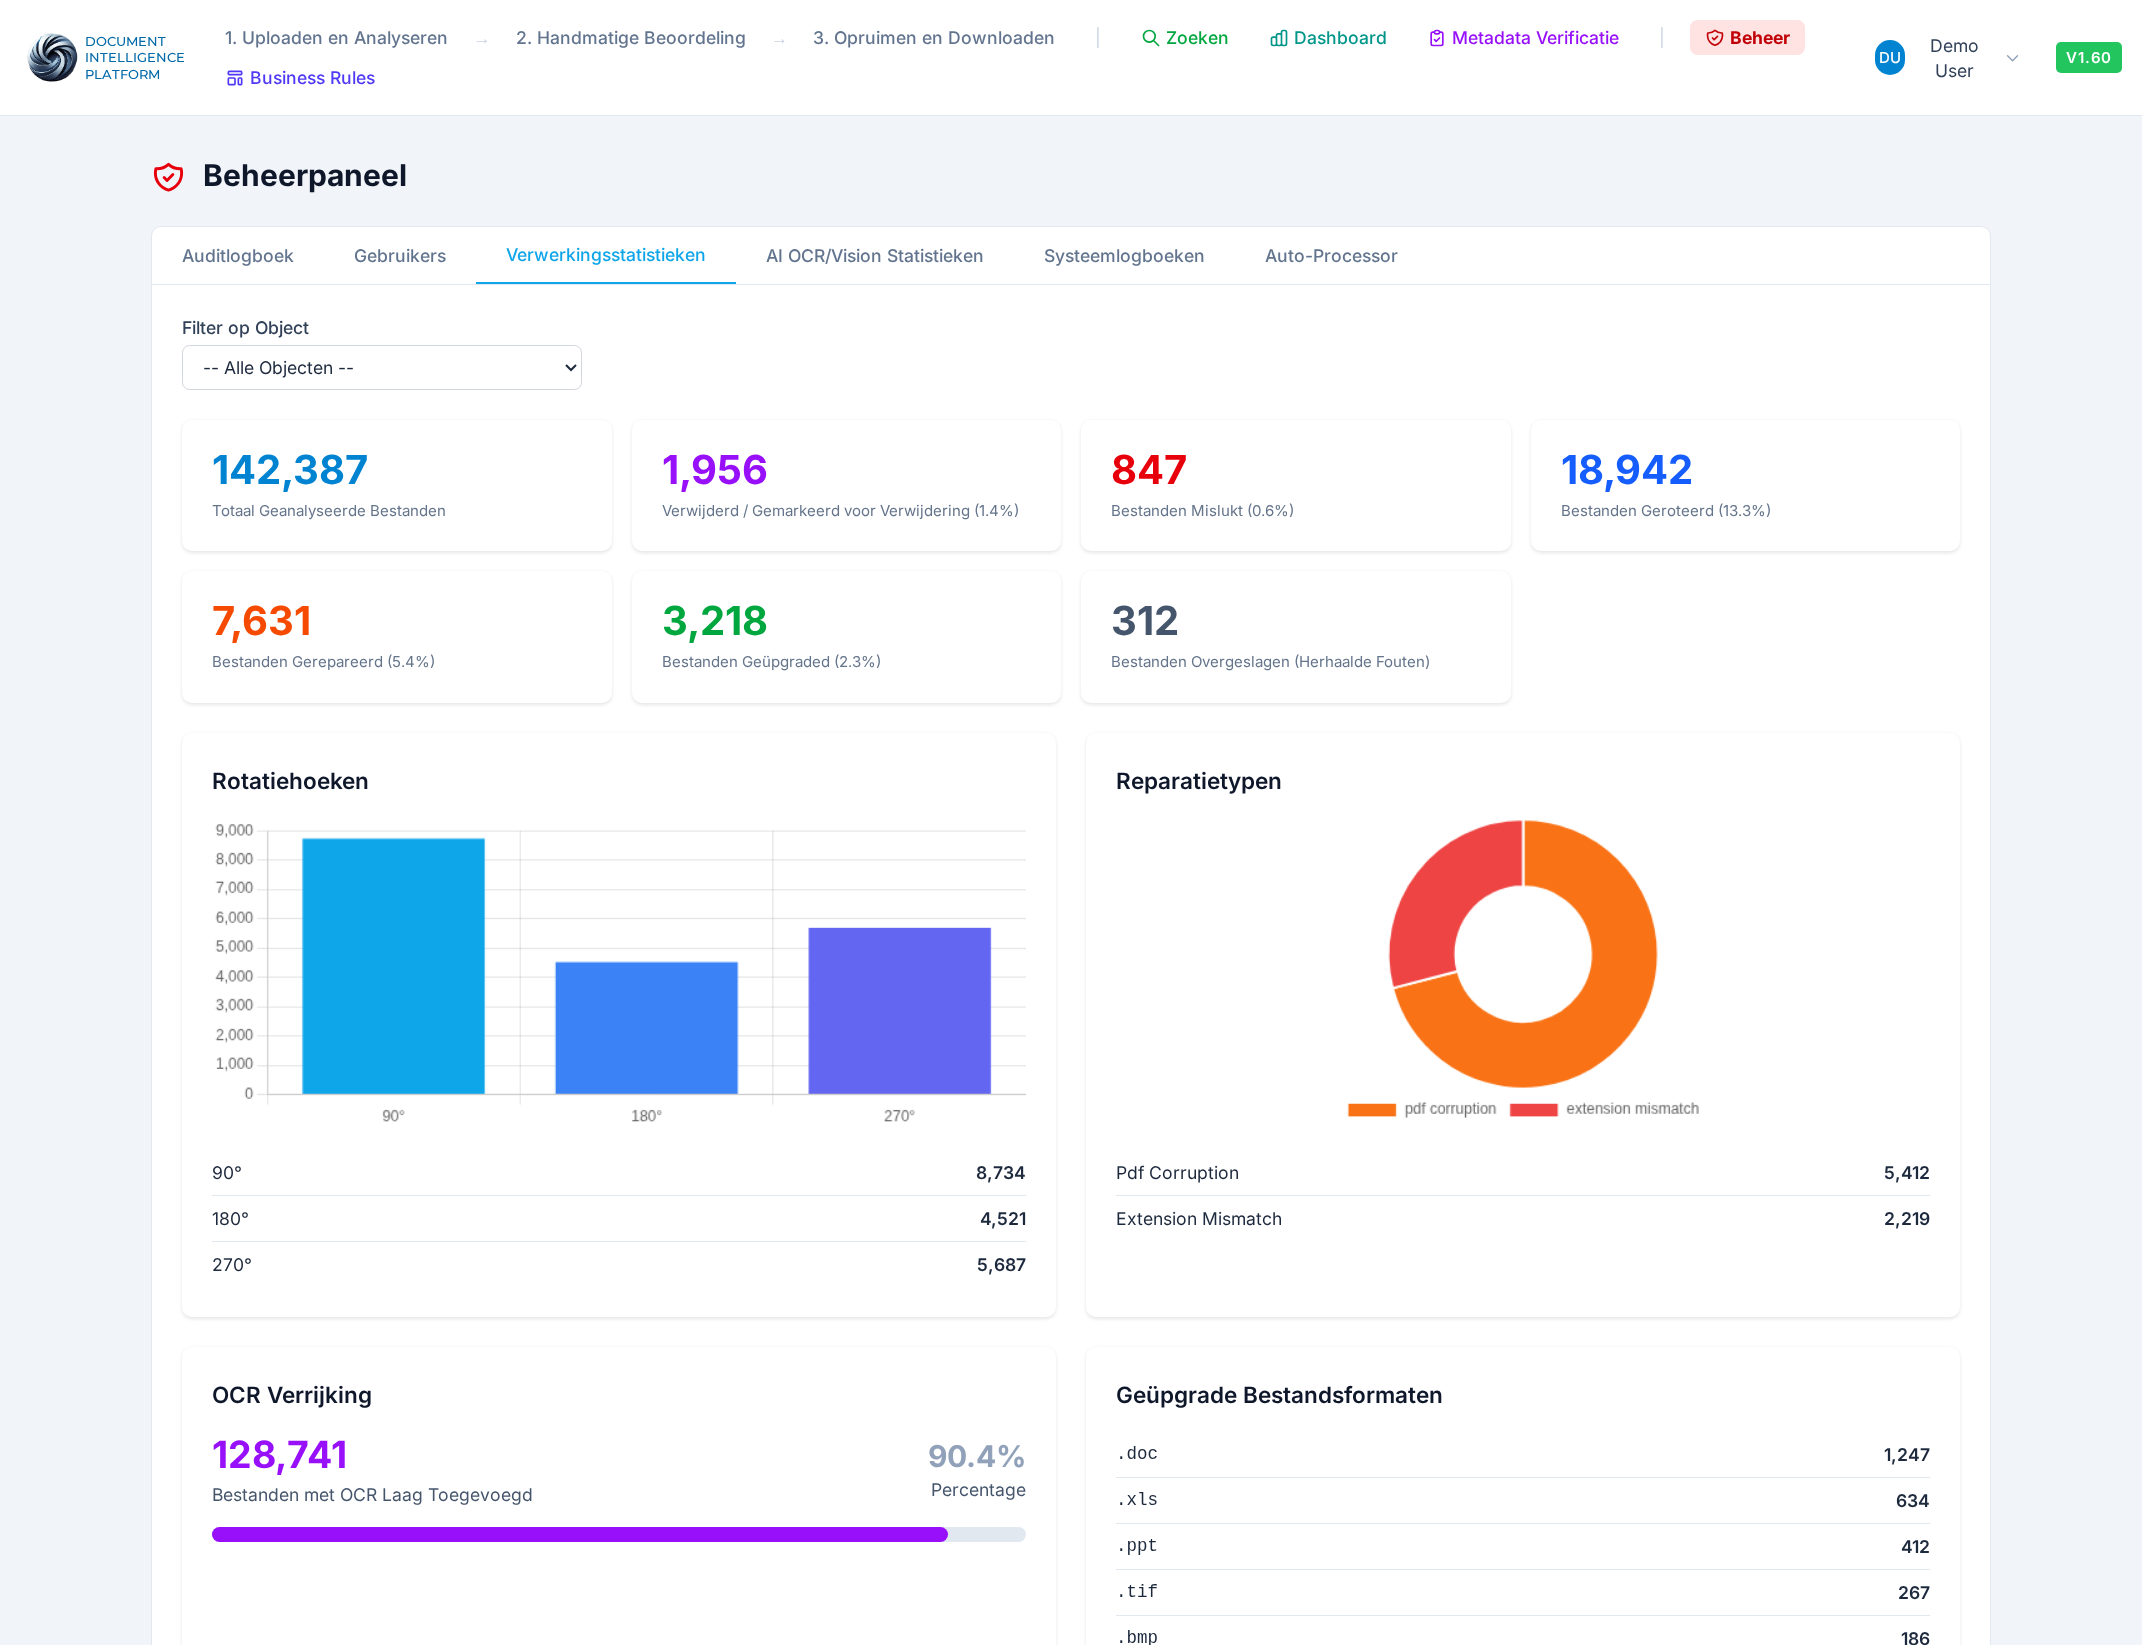Click the red extension mismatch donut segment

1438,900
